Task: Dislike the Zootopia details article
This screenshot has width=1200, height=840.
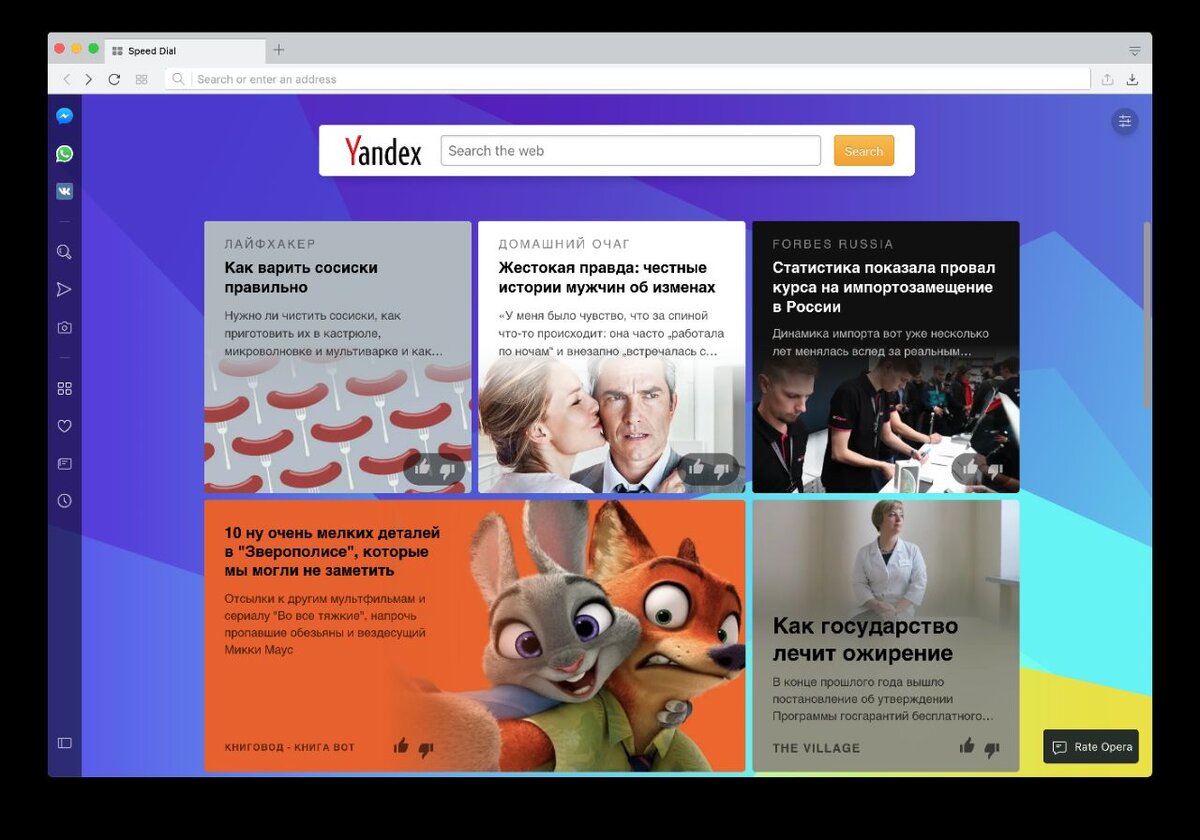Action: [426, 748]
